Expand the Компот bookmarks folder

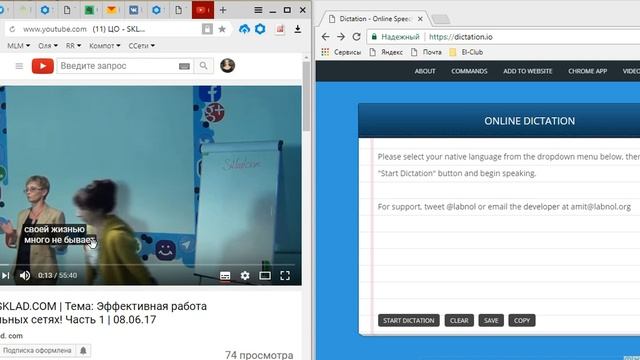[x=104, y=46]
